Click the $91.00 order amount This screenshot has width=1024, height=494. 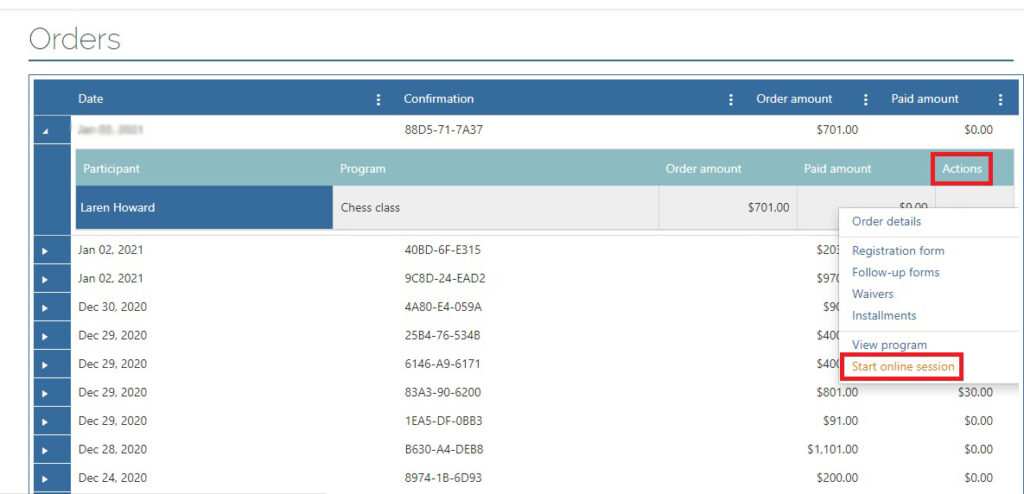840,421
